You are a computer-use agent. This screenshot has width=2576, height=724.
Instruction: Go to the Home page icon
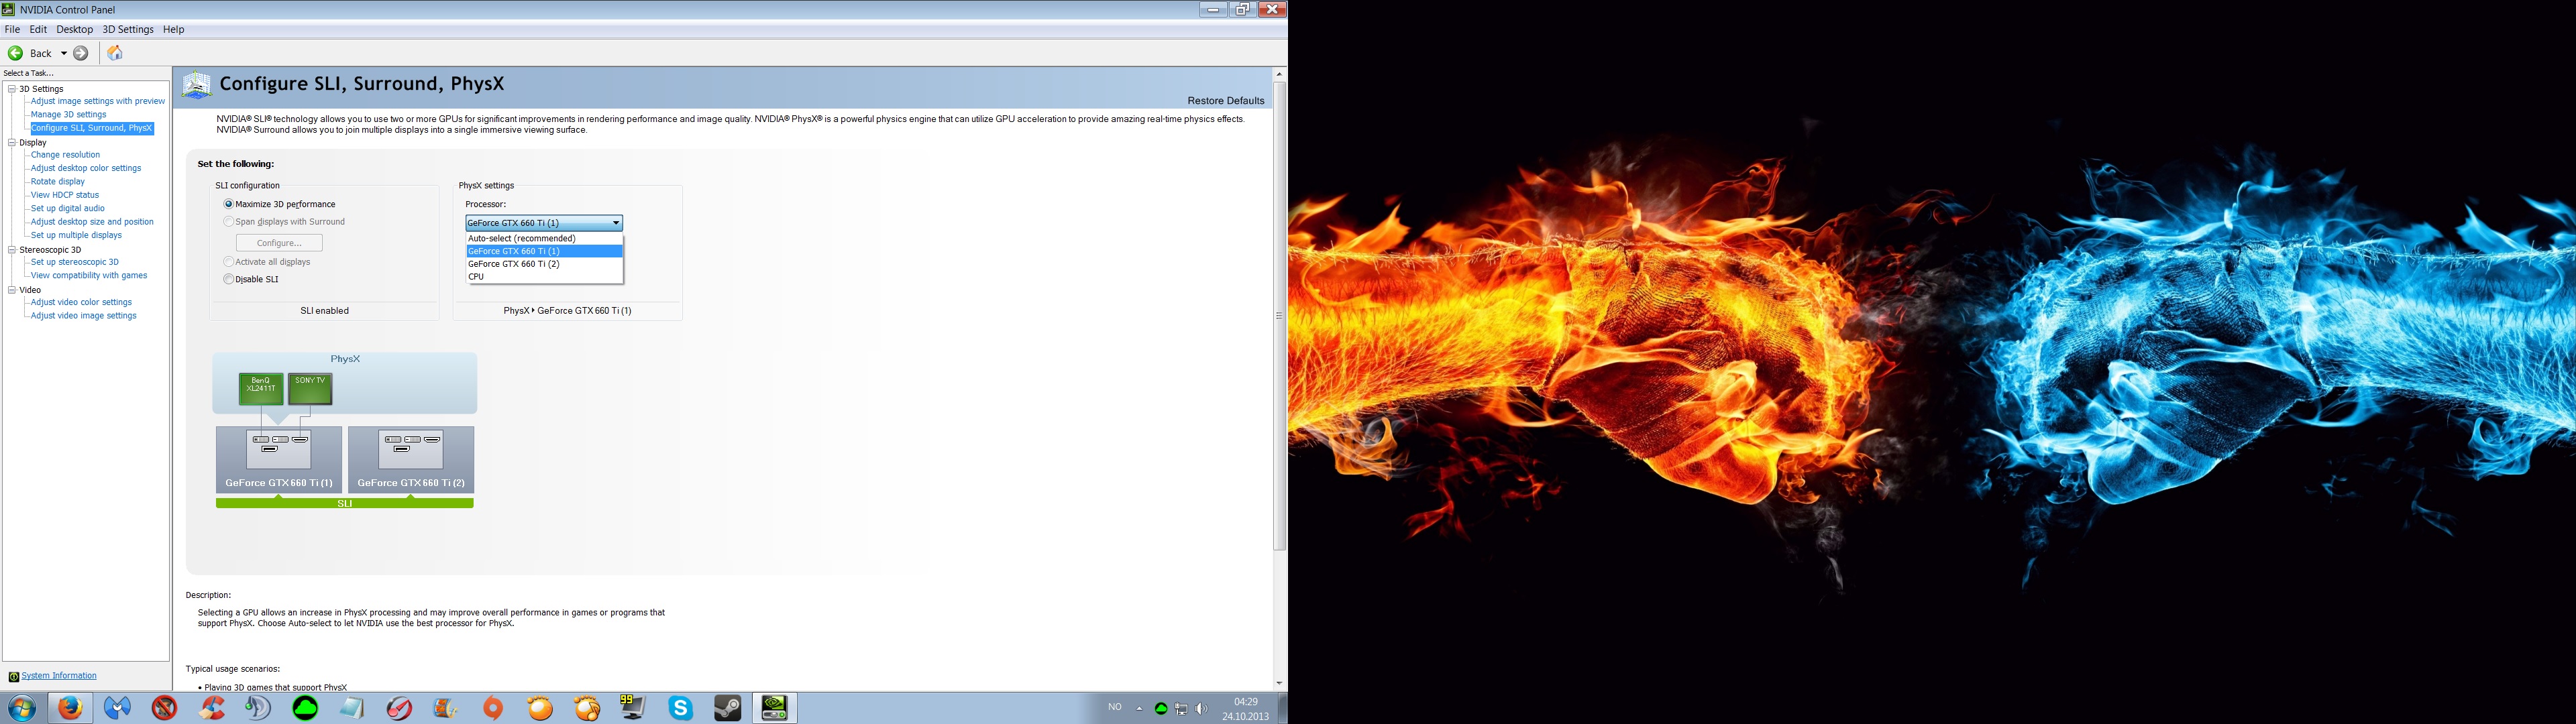click(115, 53)
